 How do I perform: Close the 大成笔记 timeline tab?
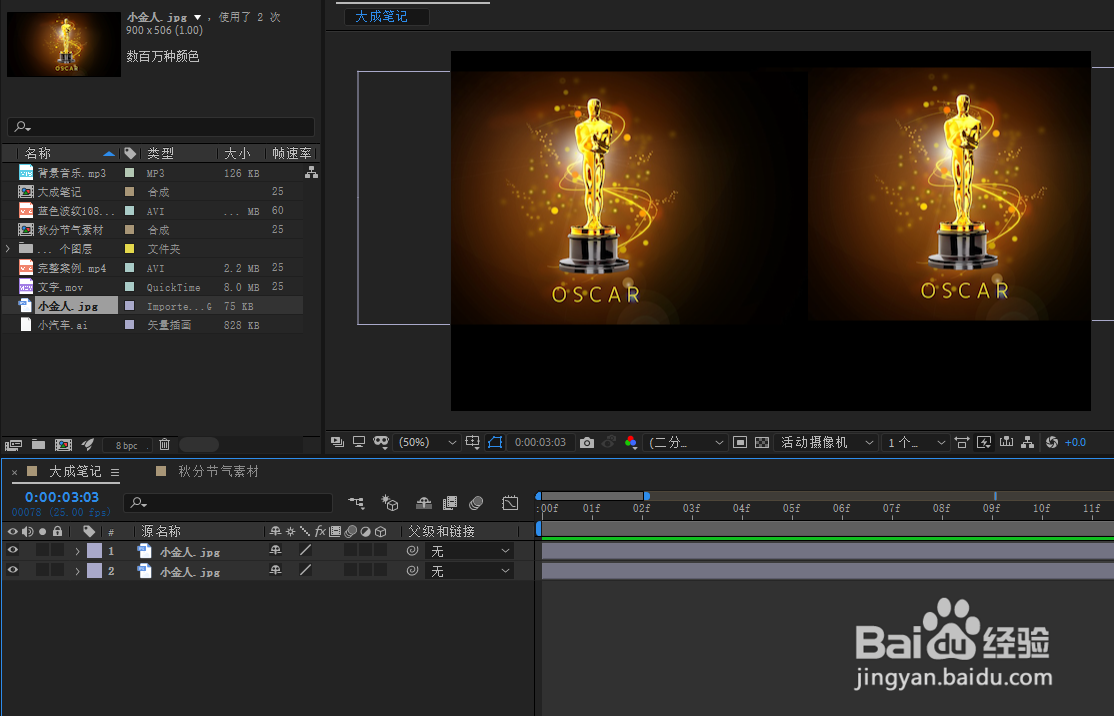tap(14, 472)
